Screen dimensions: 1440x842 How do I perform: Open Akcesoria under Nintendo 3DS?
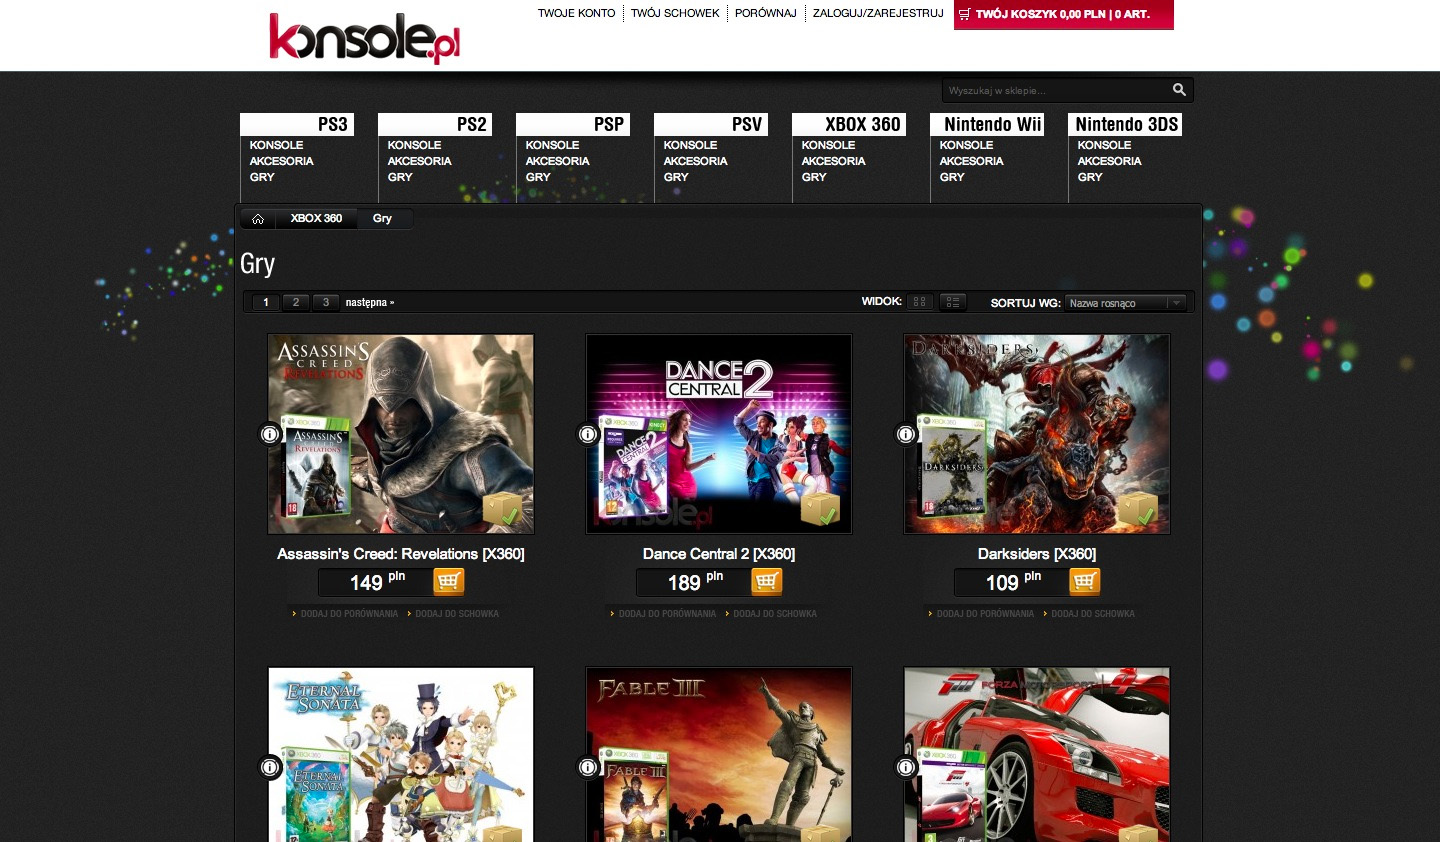(x=1109, y=161)
